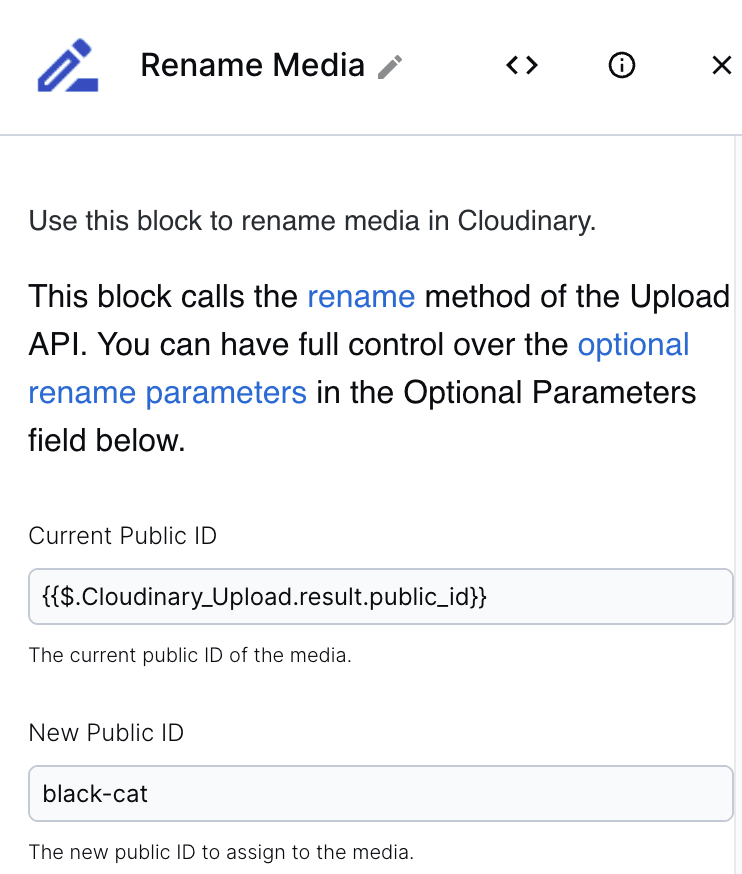Open the "rename parameters" link

point(168,392)
